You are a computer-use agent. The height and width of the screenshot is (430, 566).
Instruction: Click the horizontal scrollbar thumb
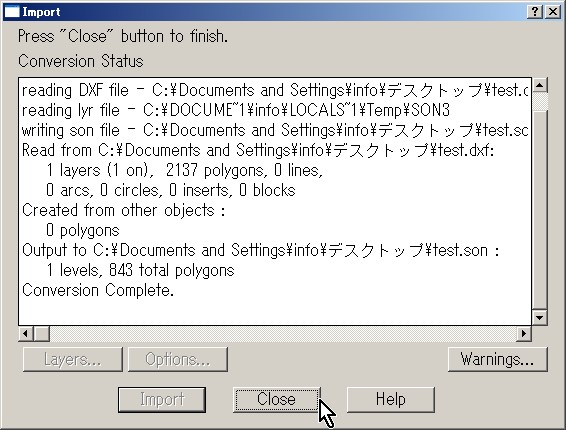click(x=42, y=333)
